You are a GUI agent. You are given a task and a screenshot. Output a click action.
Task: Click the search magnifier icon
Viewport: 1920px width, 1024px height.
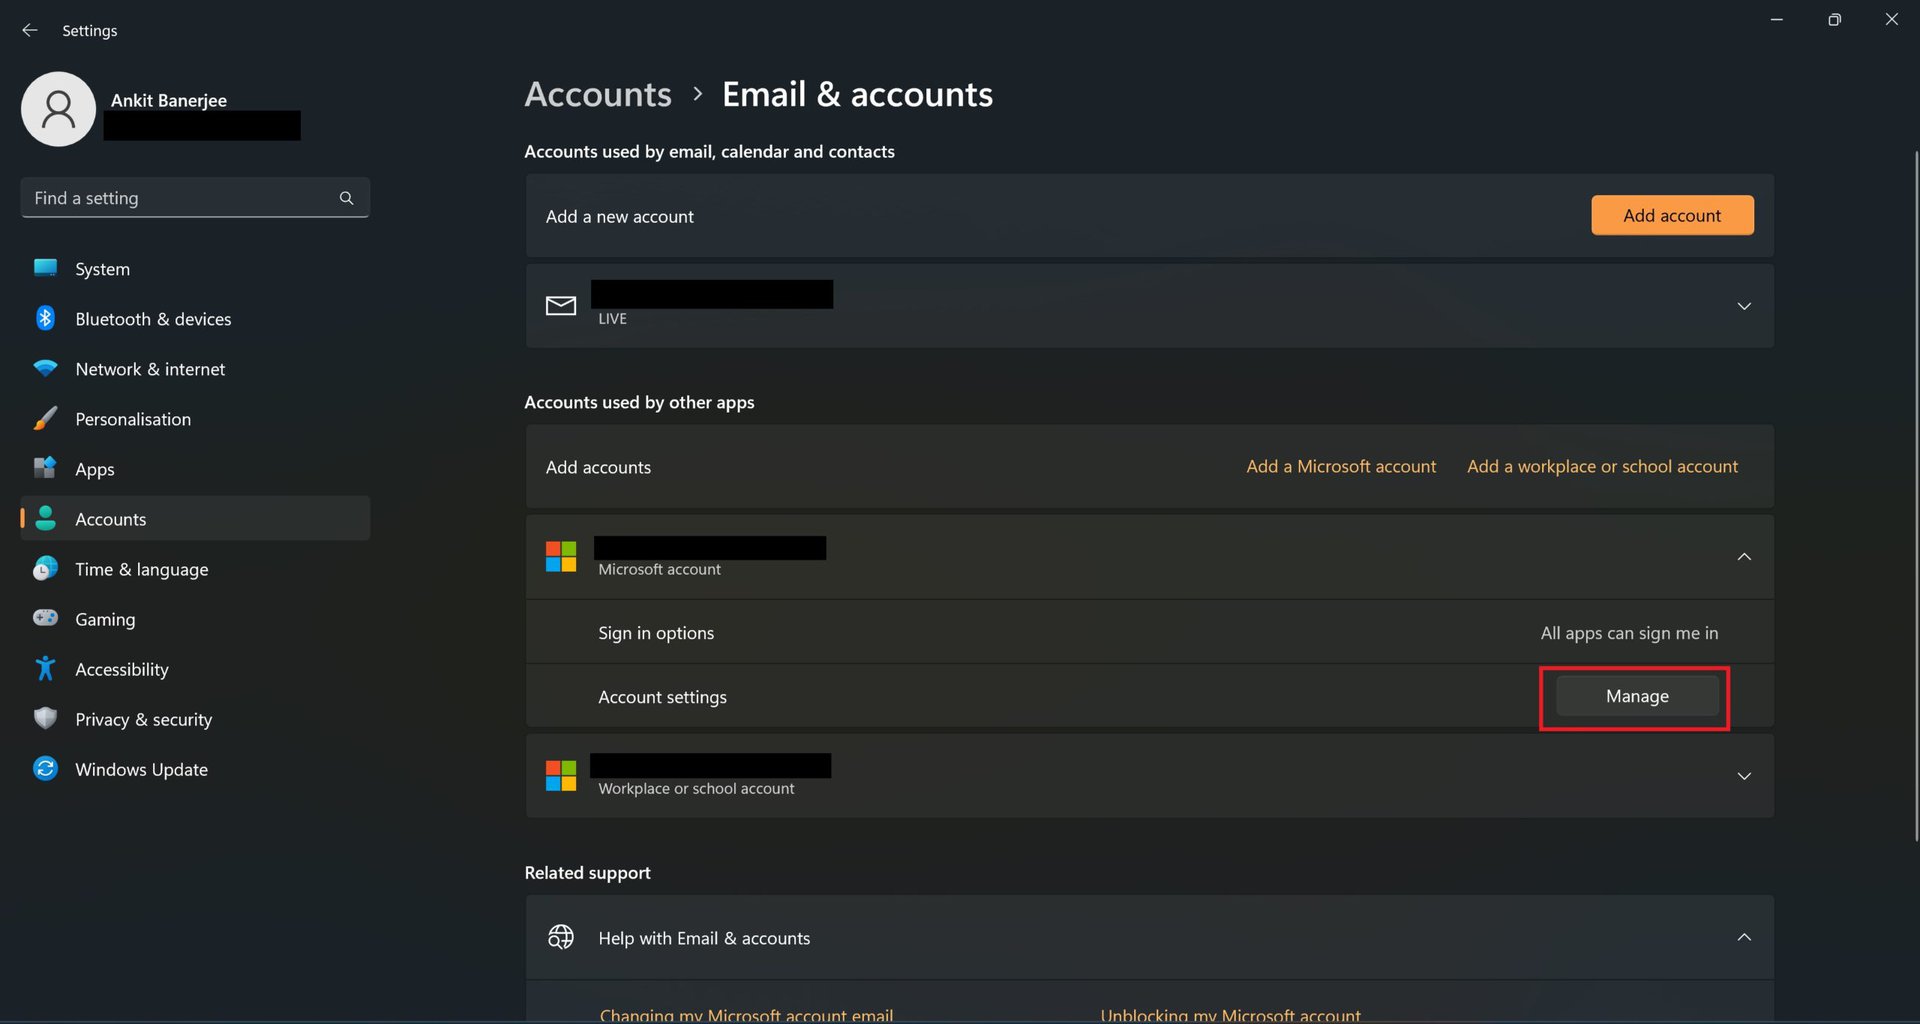(x=346, y=198)
